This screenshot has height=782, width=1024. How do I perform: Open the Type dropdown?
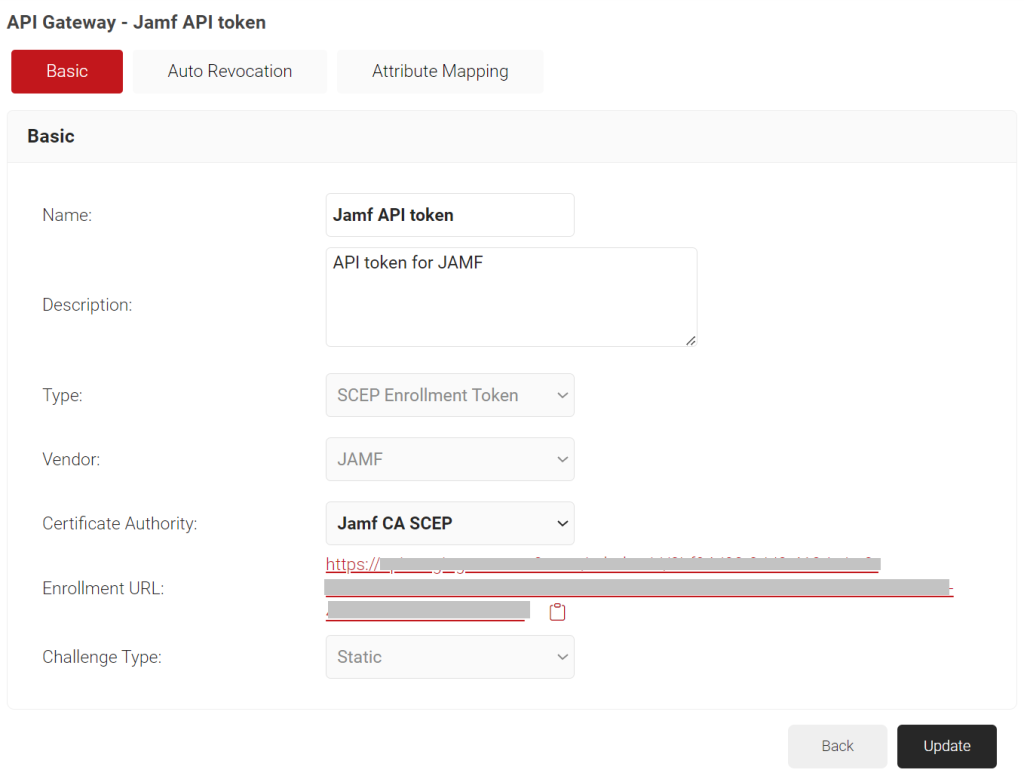tap(450, 395)
